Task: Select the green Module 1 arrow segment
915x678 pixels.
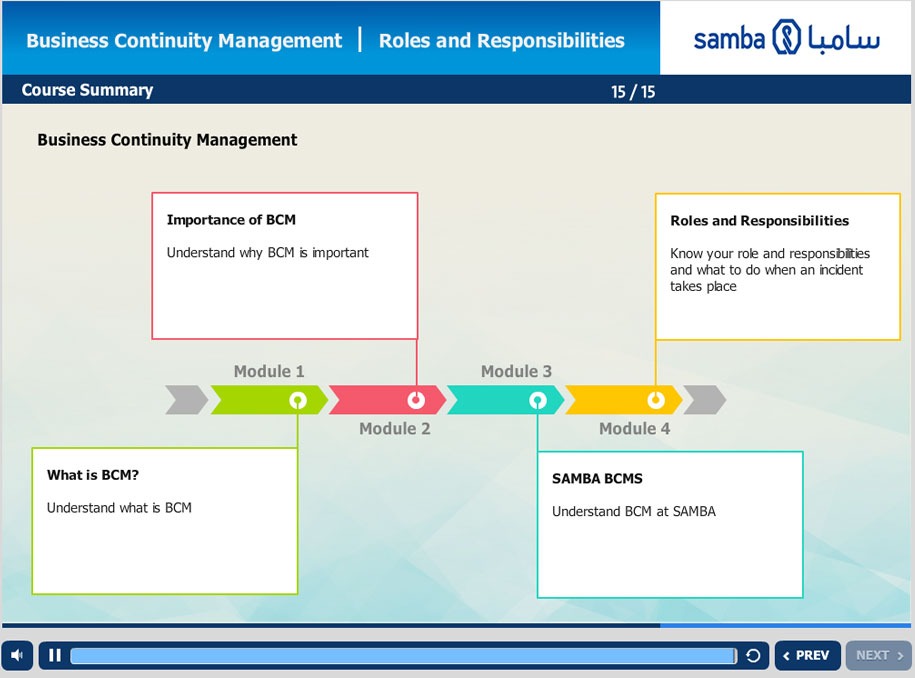Action: pos(270,400)
